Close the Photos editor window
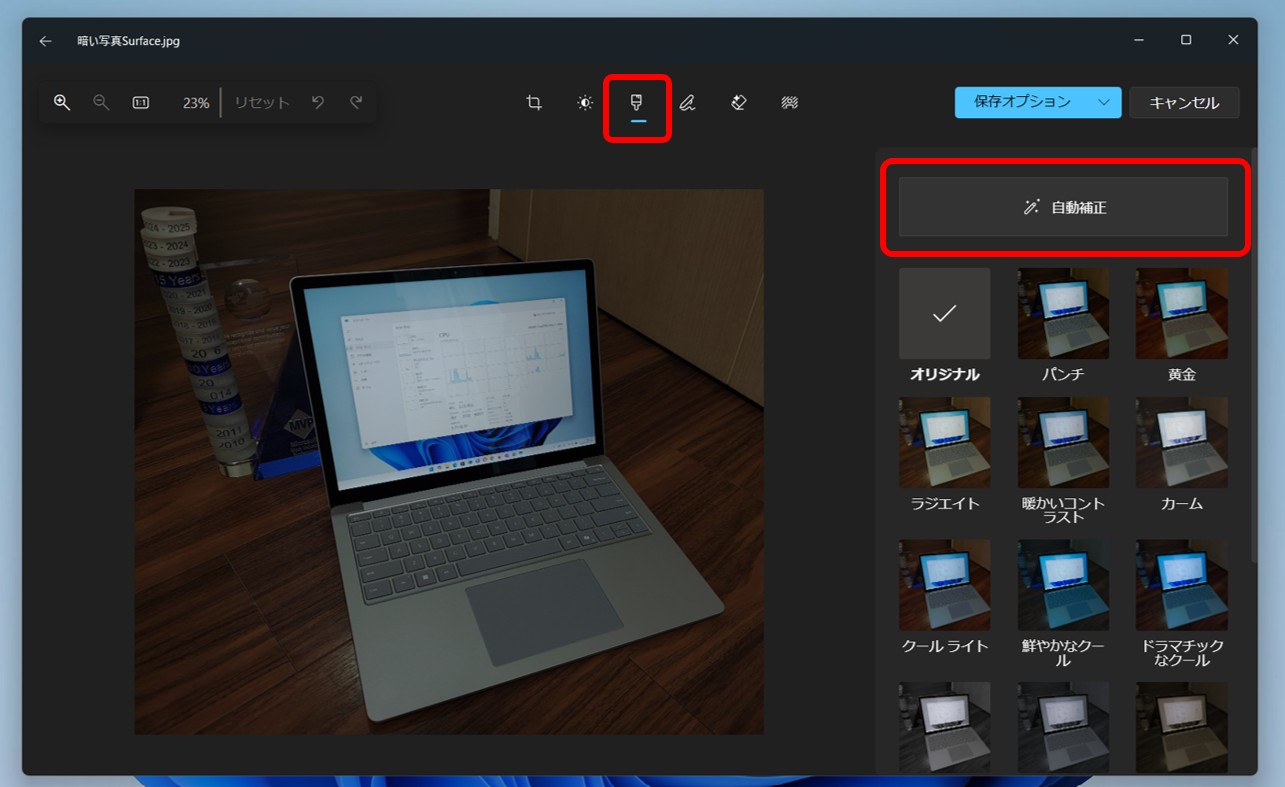 [x=1233, y=40]
